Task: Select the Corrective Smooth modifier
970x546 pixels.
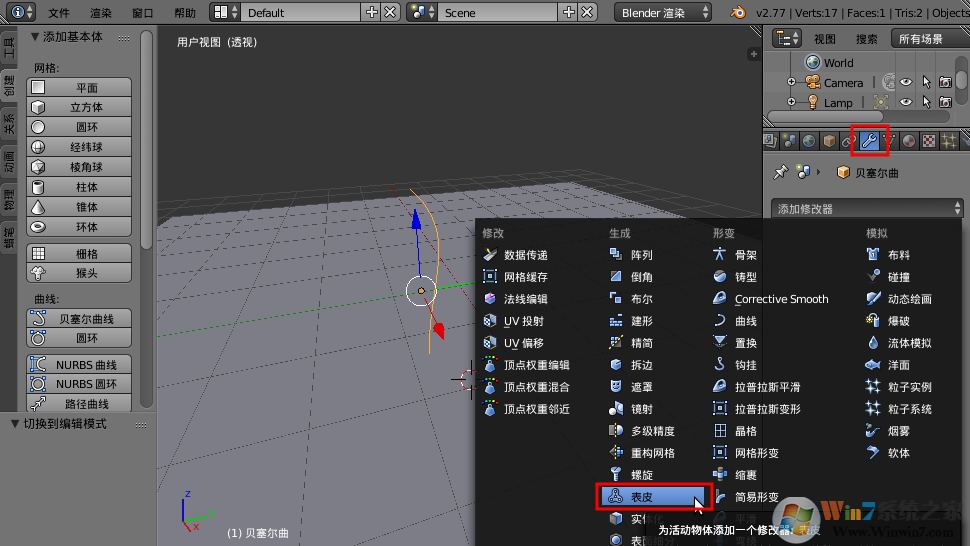Action: pos(781,299)
